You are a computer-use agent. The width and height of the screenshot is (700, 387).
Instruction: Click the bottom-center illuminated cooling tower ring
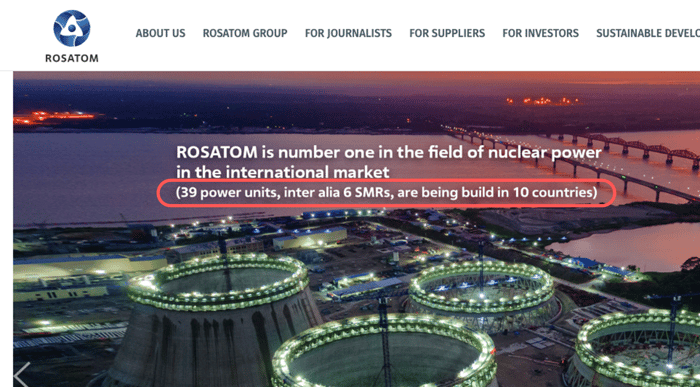tap(384, 350)
